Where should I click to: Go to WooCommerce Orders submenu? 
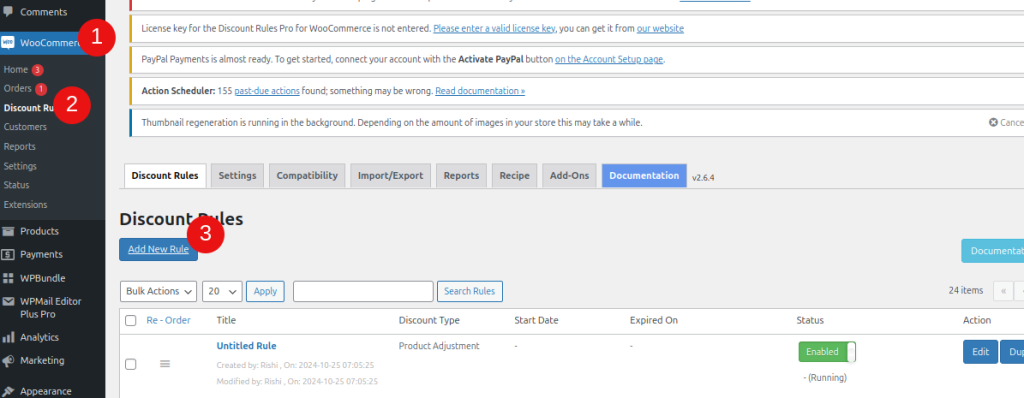click(x=18, y=88)
